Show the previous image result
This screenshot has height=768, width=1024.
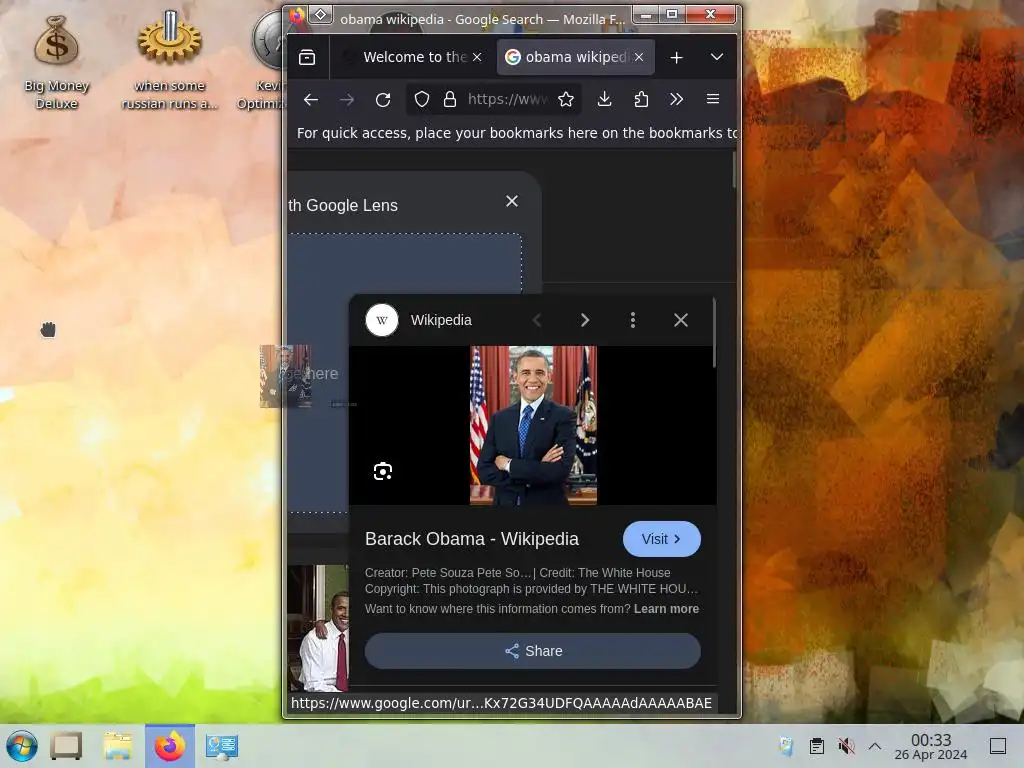(537, 320)
